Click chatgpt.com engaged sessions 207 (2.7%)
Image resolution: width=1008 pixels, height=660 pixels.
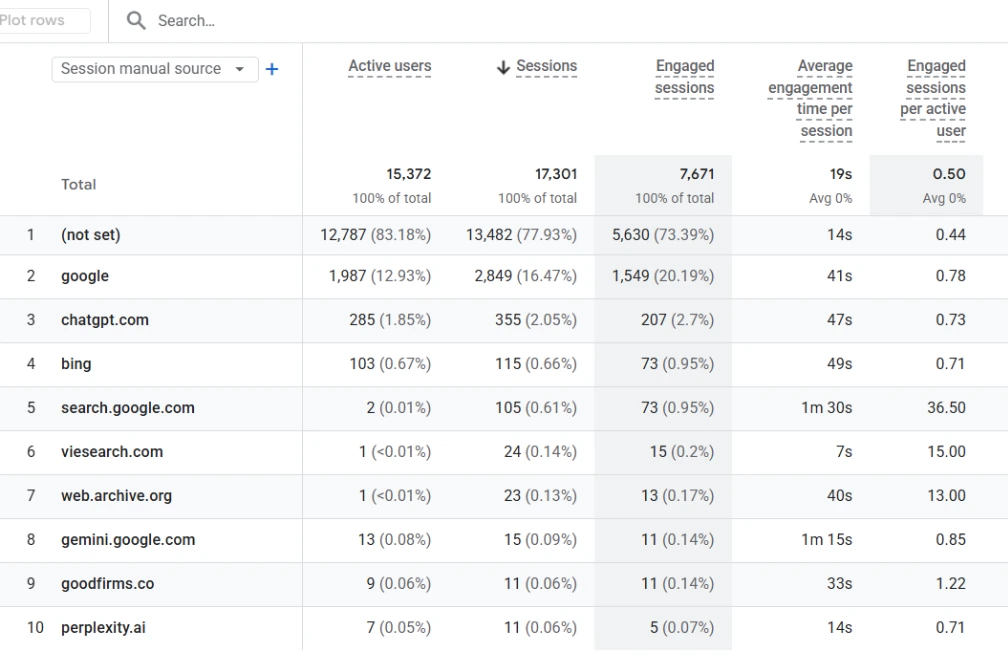point(678,320)
